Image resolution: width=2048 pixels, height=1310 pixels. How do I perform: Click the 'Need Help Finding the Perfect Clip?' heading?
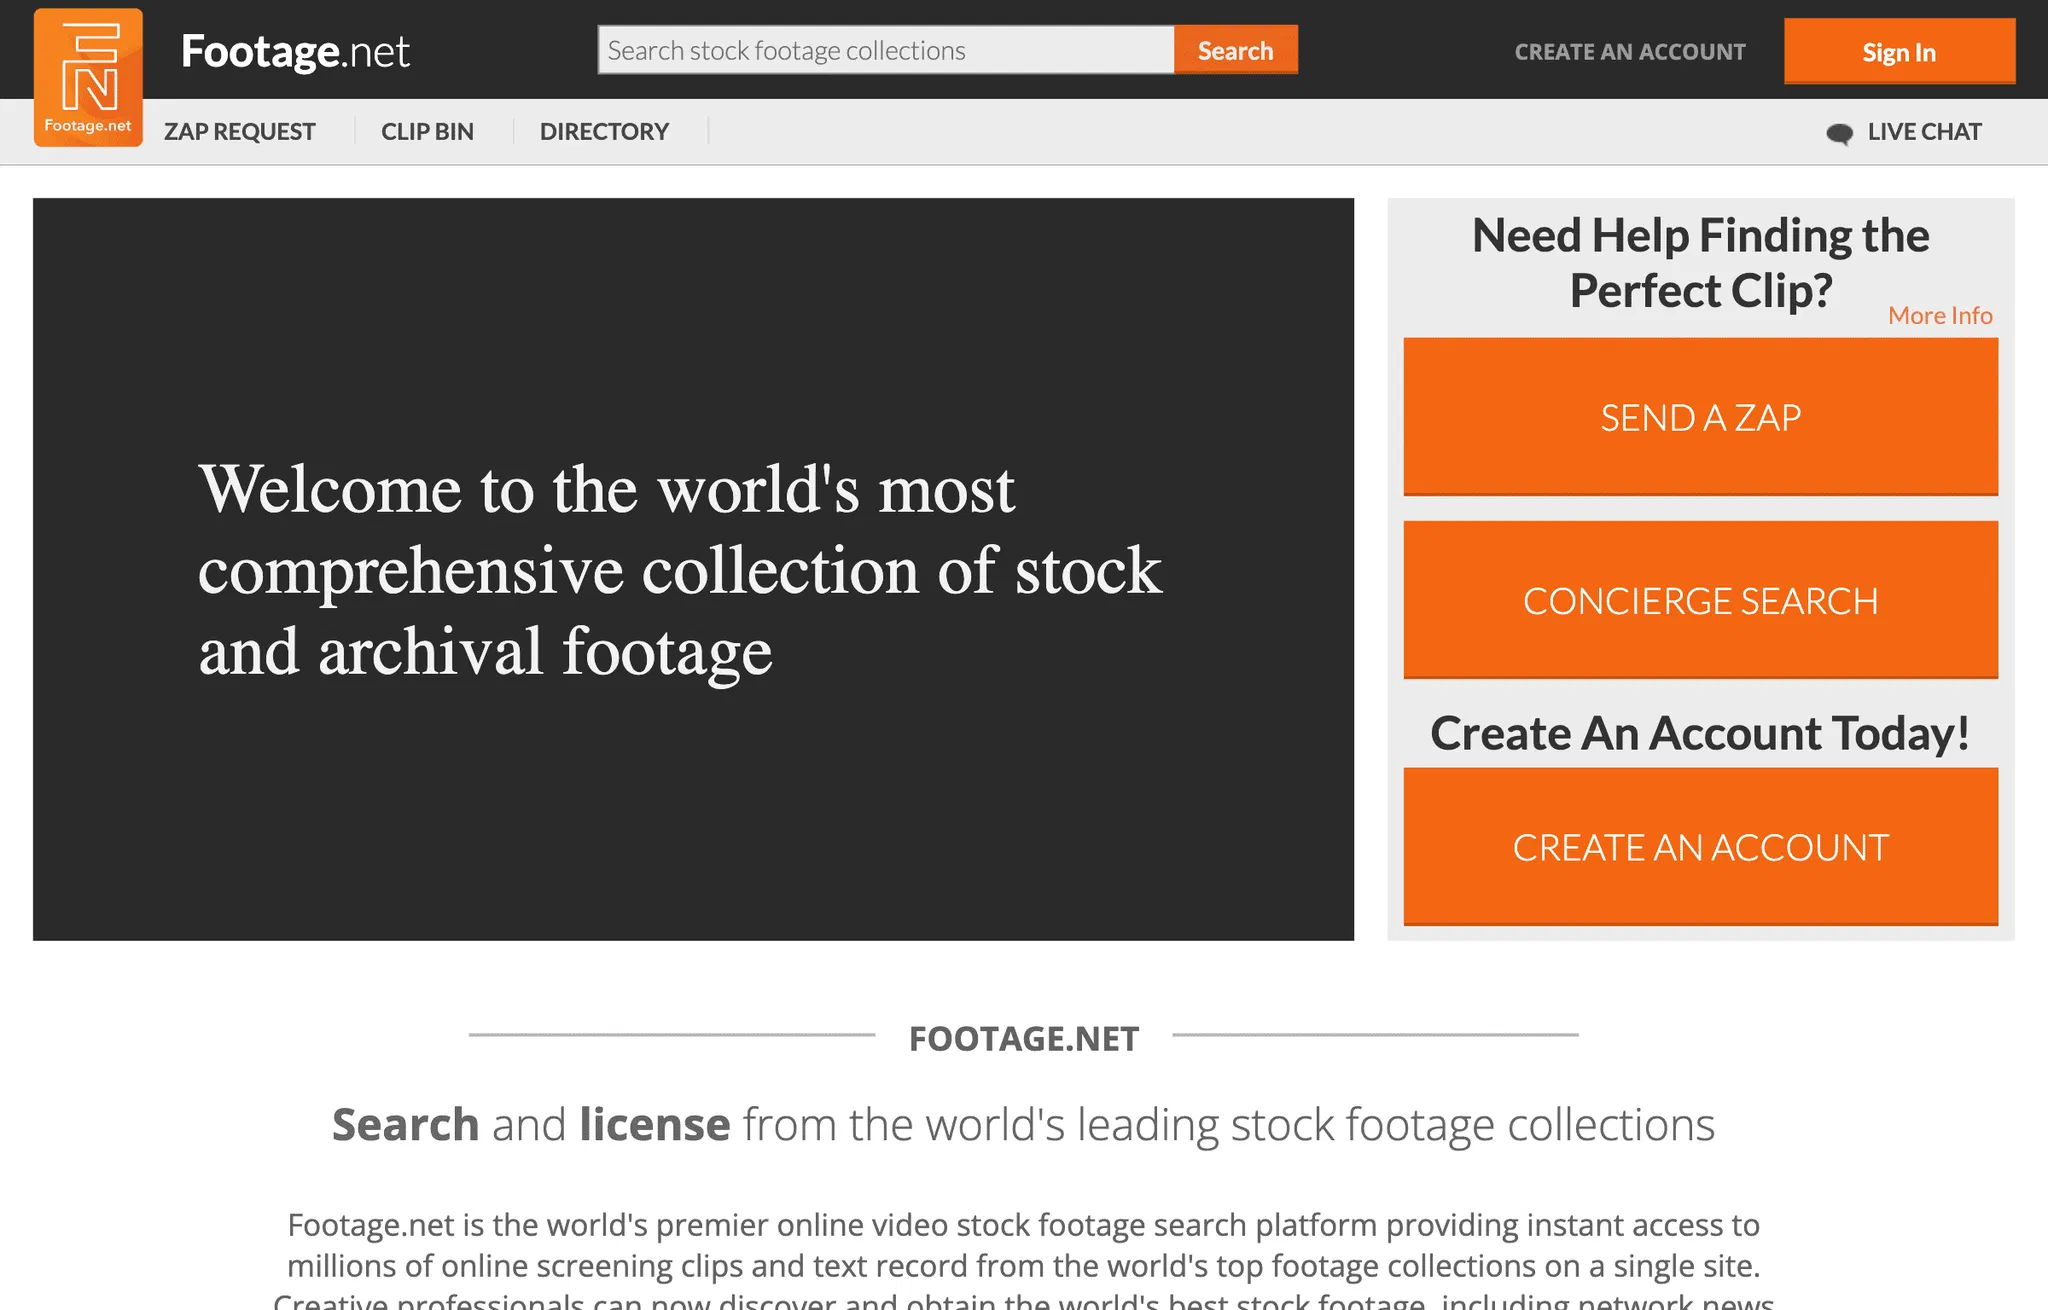pos(1700,263)
